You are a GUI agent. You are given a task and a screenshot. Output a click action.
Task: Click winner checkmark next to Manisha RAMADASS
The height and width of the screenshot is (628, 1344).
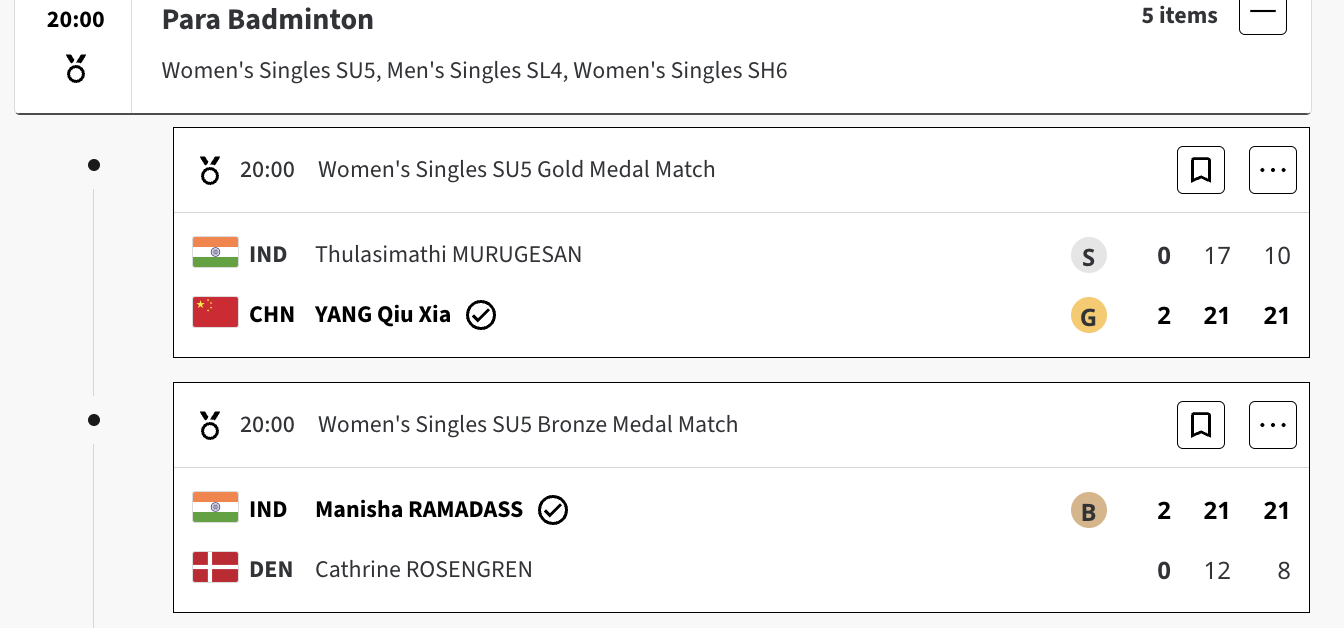coord(553,511)
